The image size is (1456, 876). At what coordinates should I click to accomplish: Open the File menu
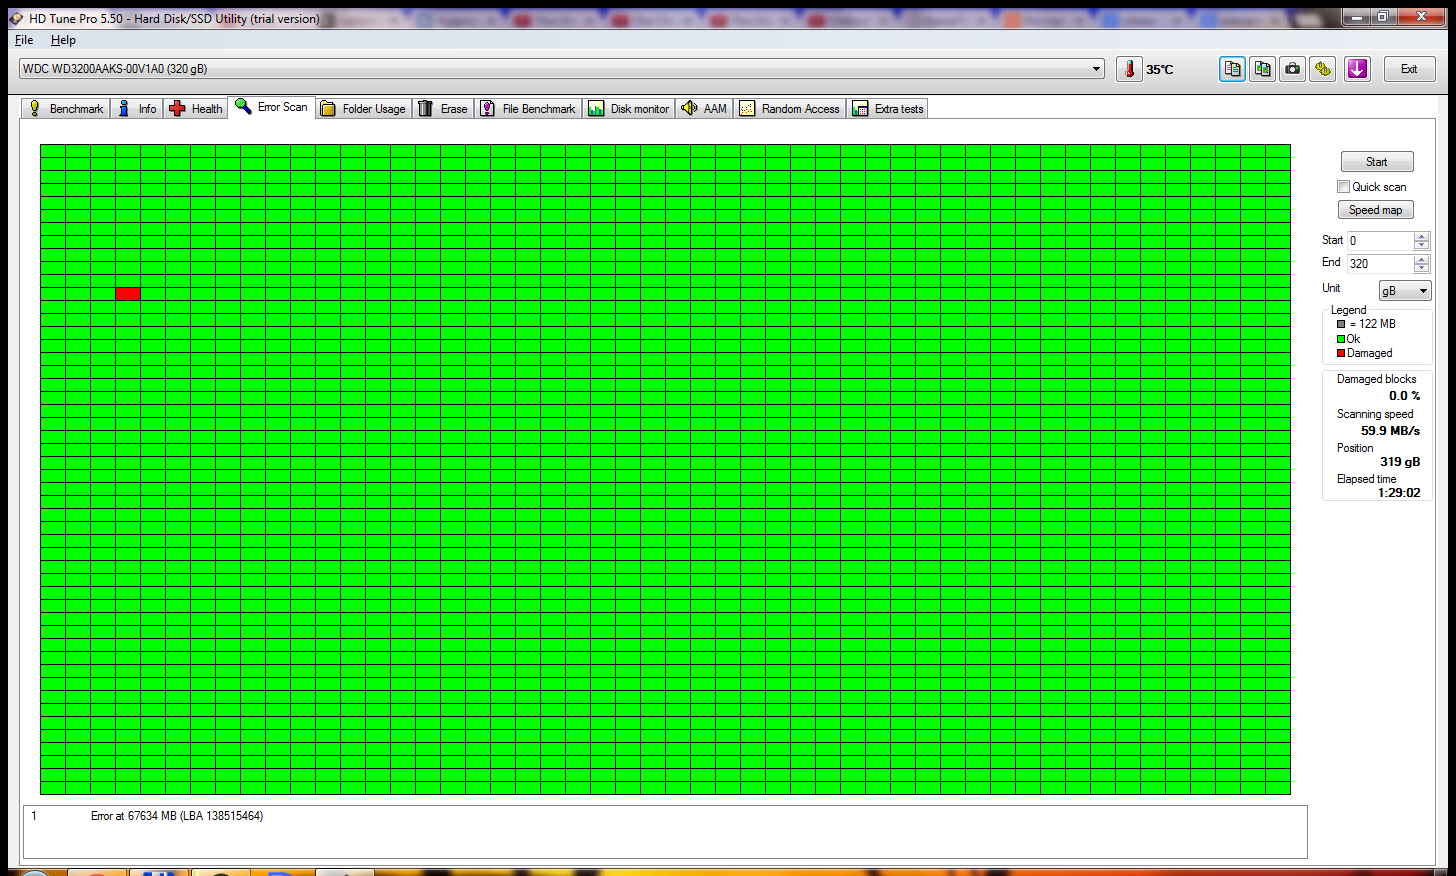[x=24, y=40]
